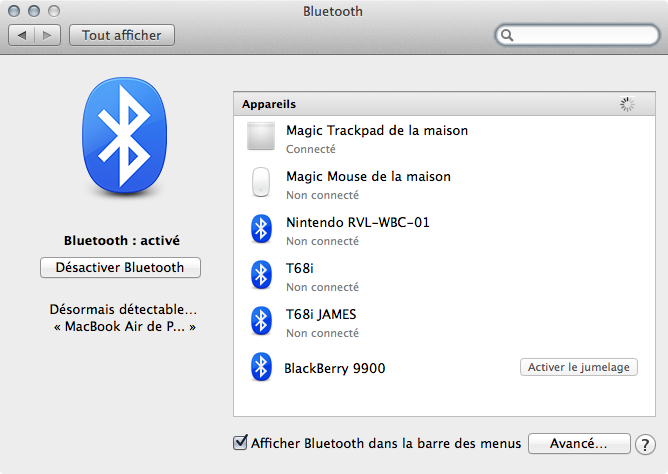668x474 pixels.
Task: Select Nintendo RVL-WBC-01 in the device list
Action: pyautogui.click(x=357, y=223)
